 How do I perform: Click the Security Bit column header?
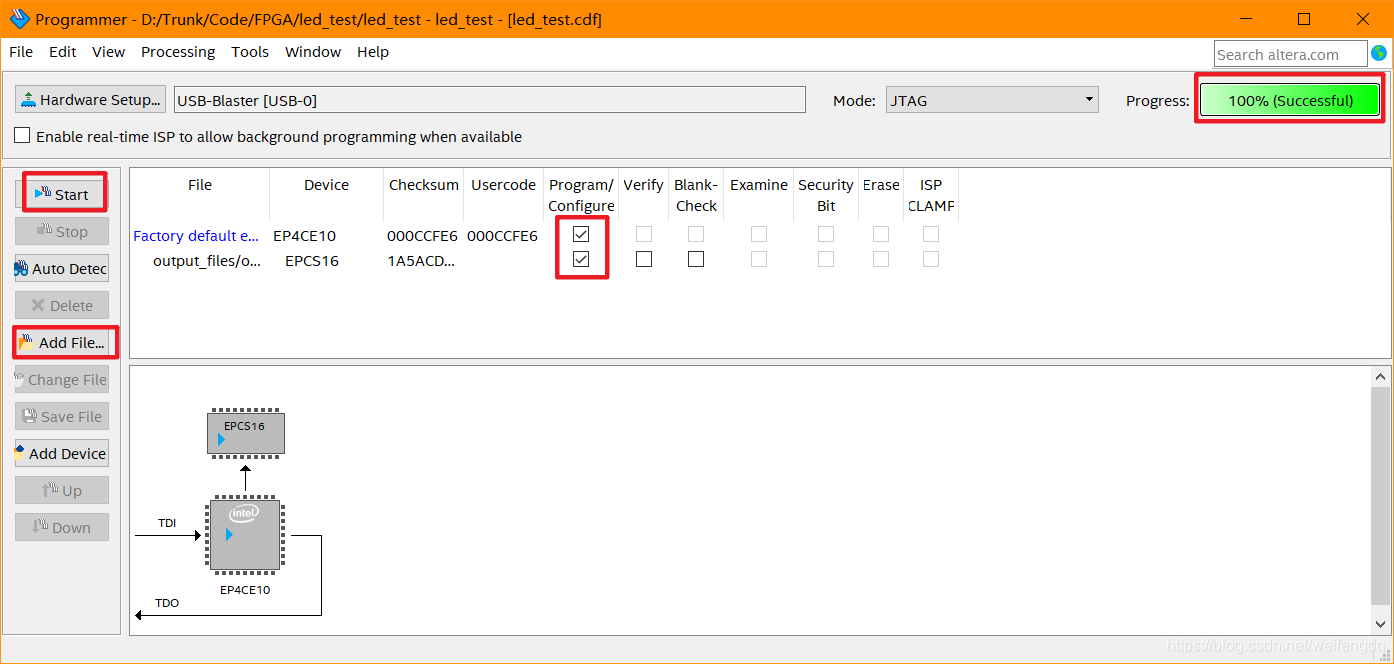tap(826, 195)
